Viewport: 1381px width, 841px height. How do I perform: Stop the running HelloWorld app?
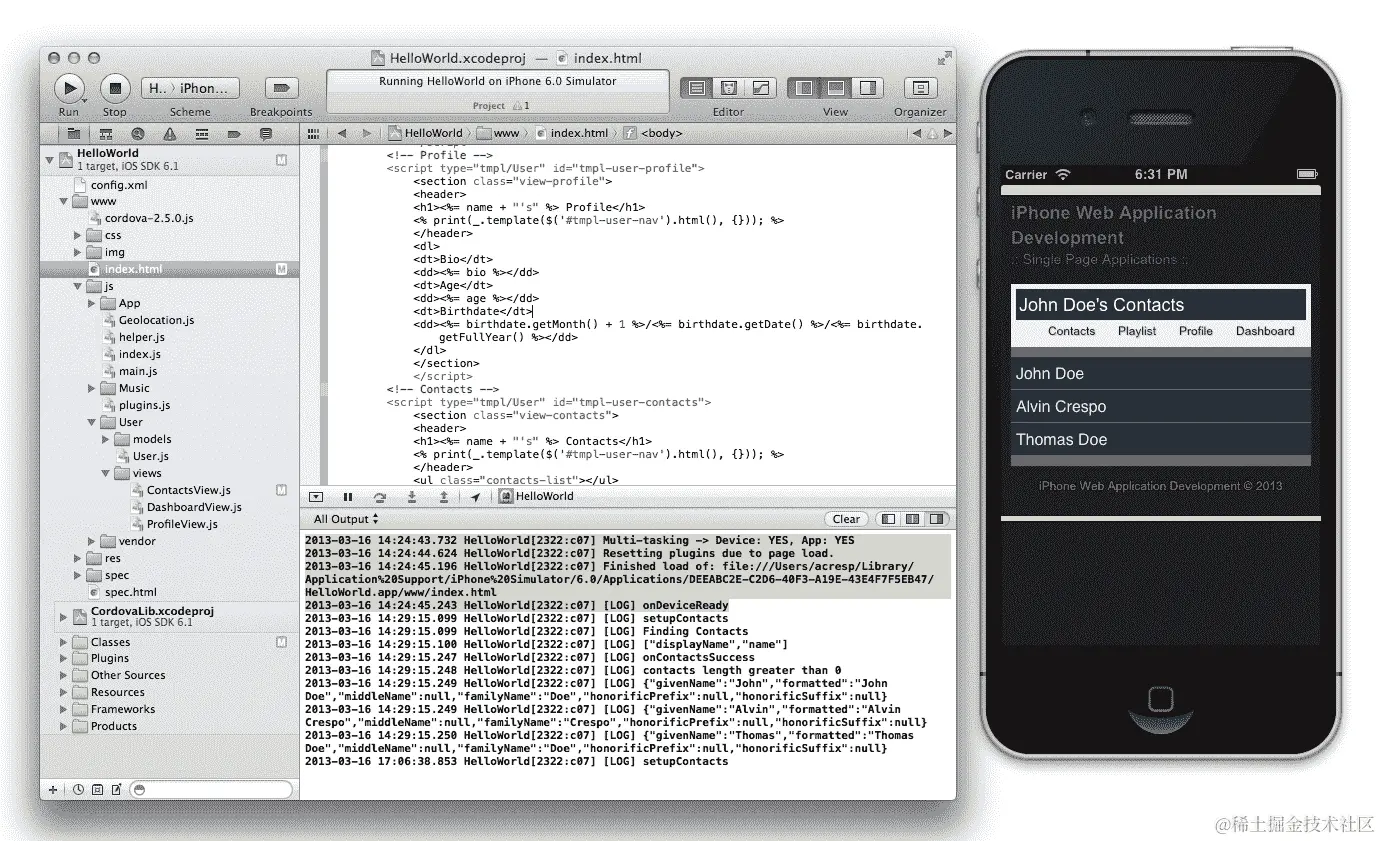pos(115,88)
